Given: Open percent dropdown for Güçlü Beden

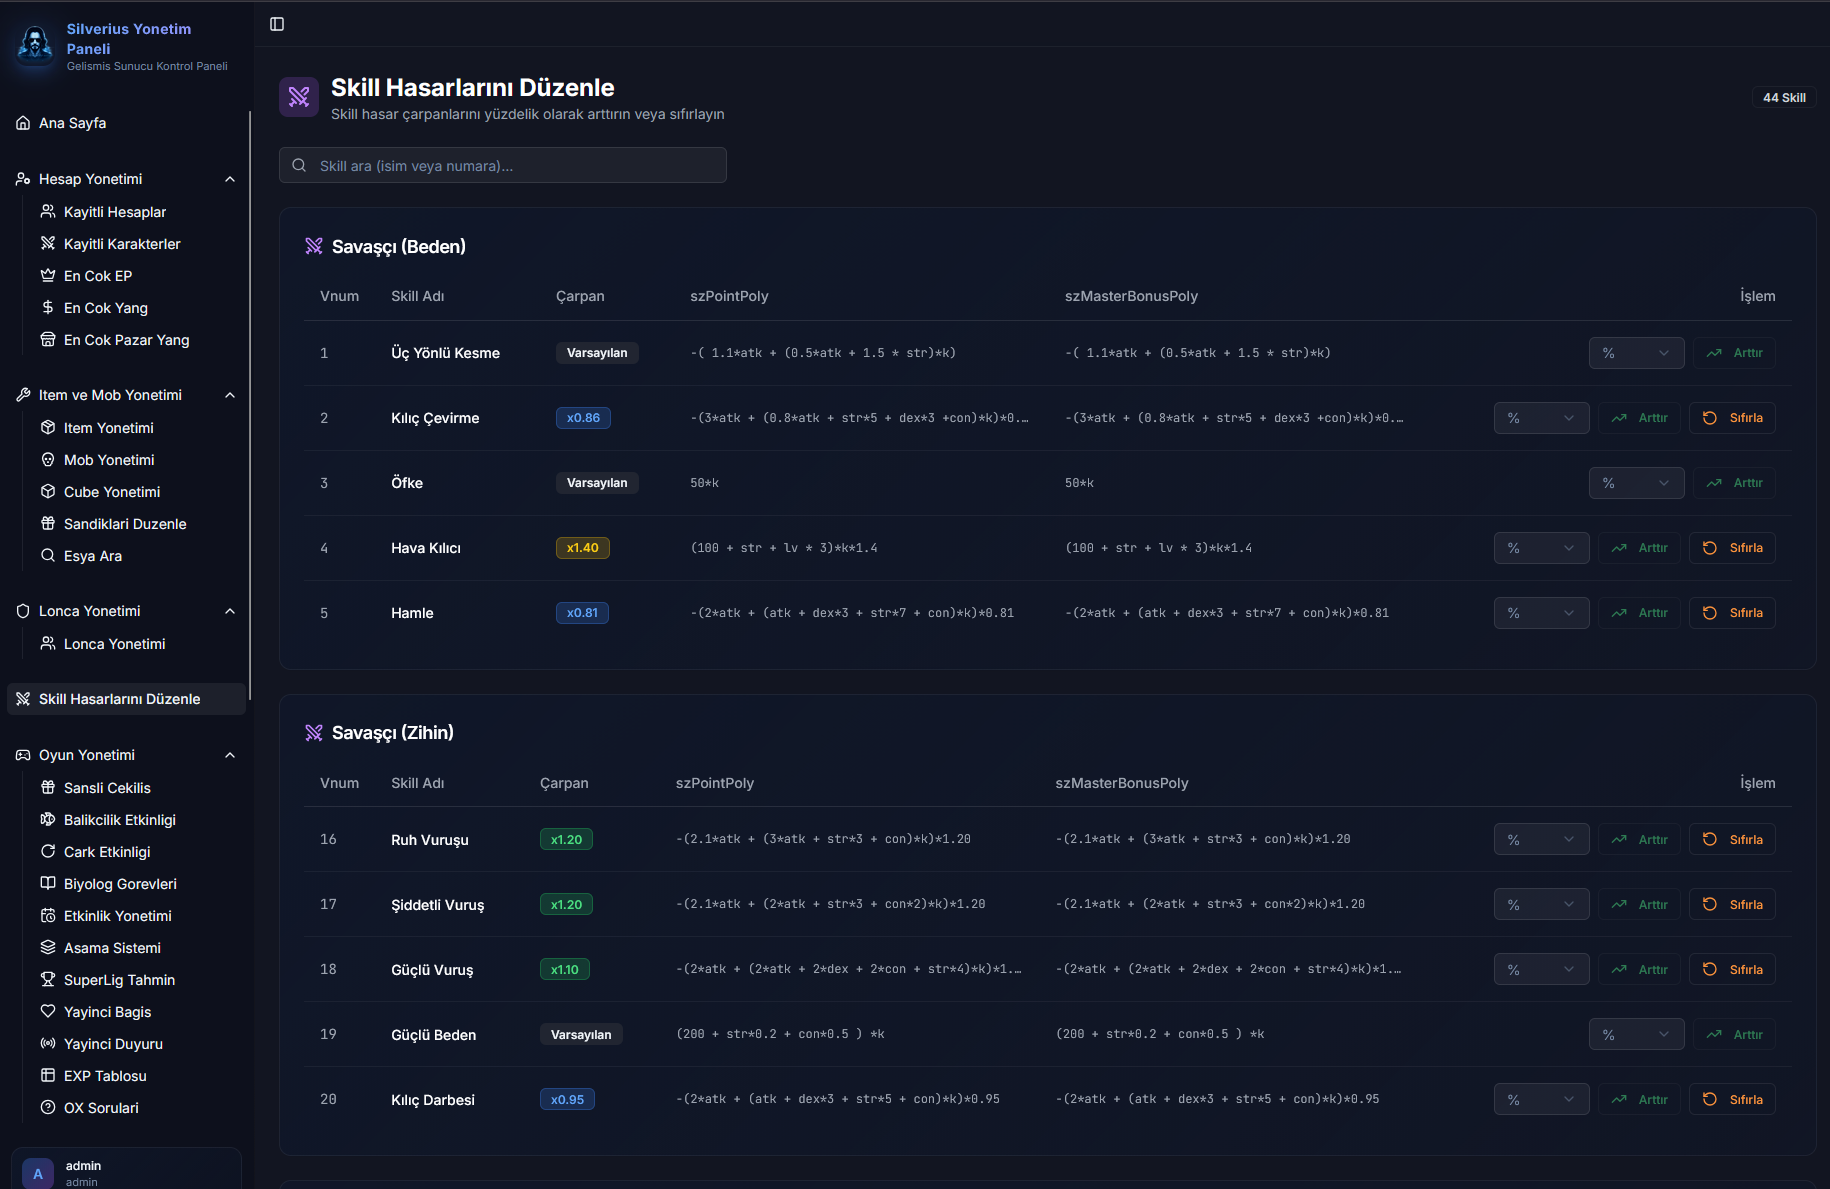Looking at the screenshot, I should pos(1636,1035).
